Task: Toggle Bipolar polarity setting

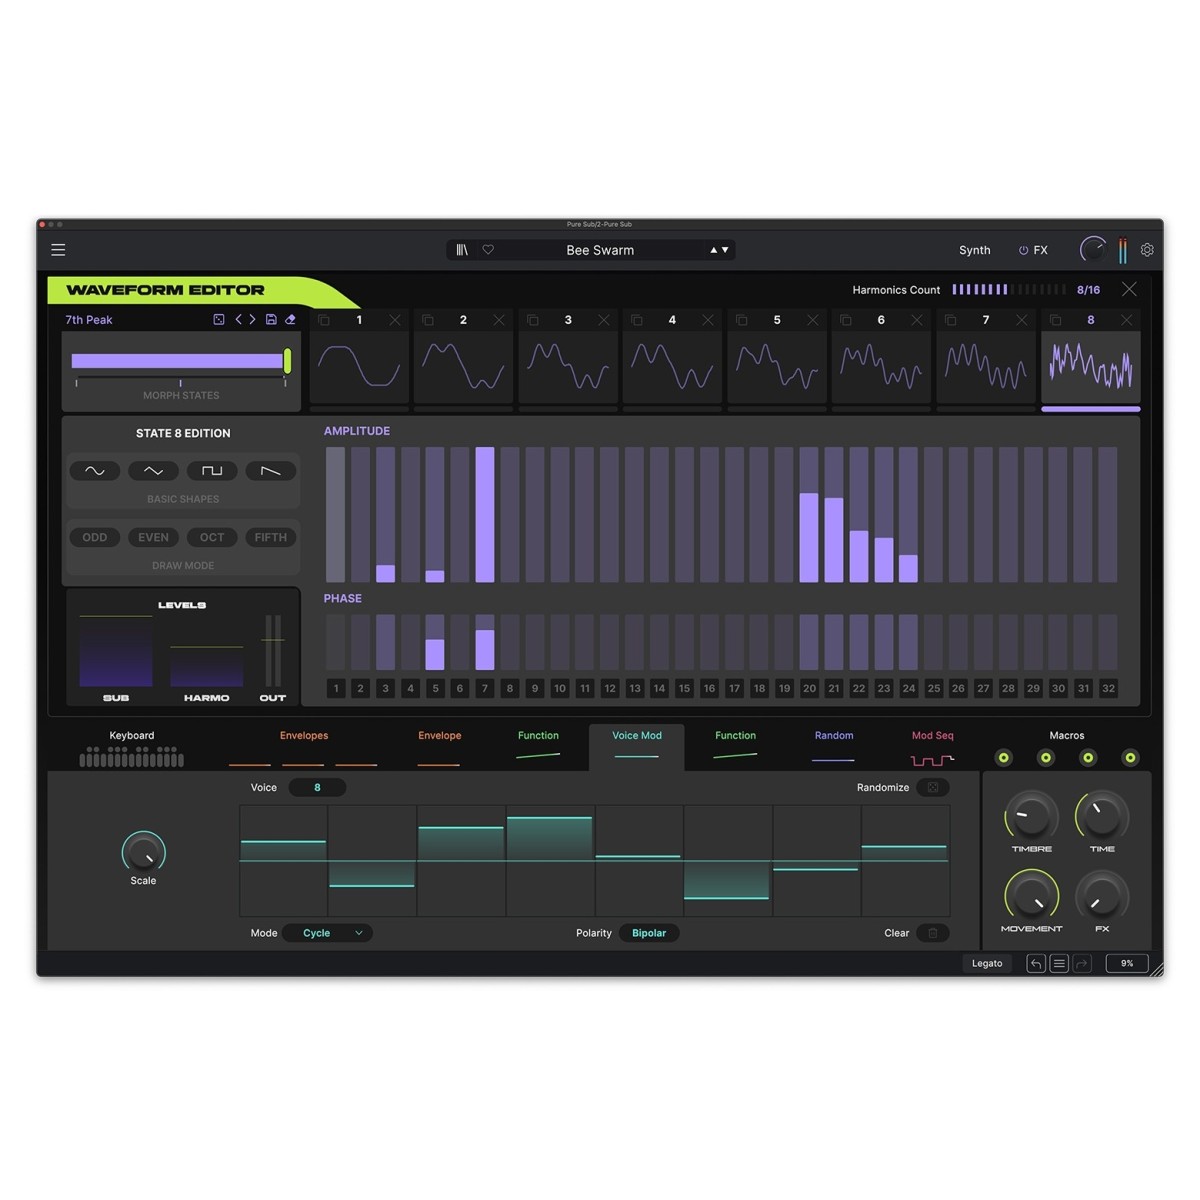Action: pos(649,933)
